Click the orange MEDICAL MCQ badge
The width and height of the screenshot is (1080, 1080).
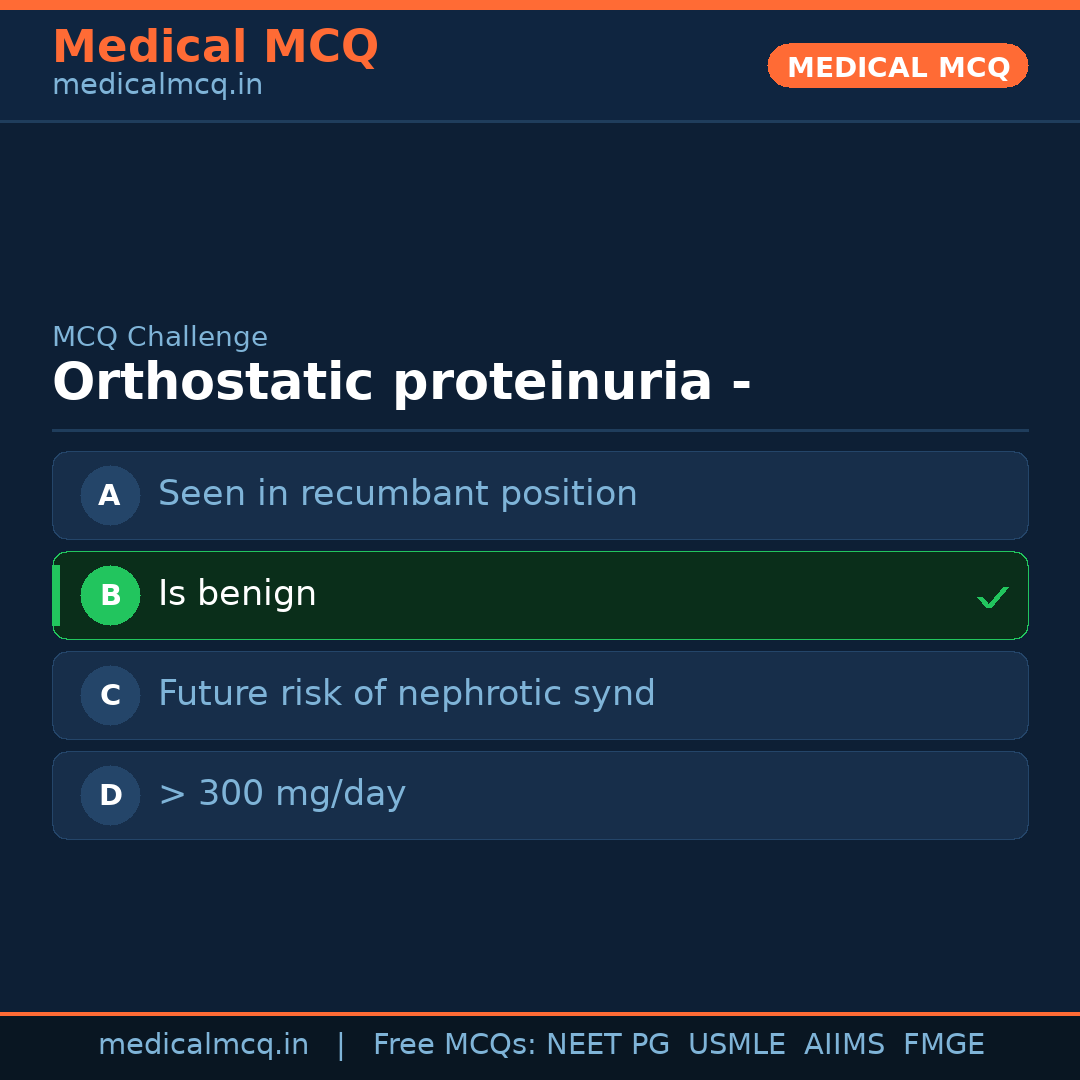[x=897, y=66]
